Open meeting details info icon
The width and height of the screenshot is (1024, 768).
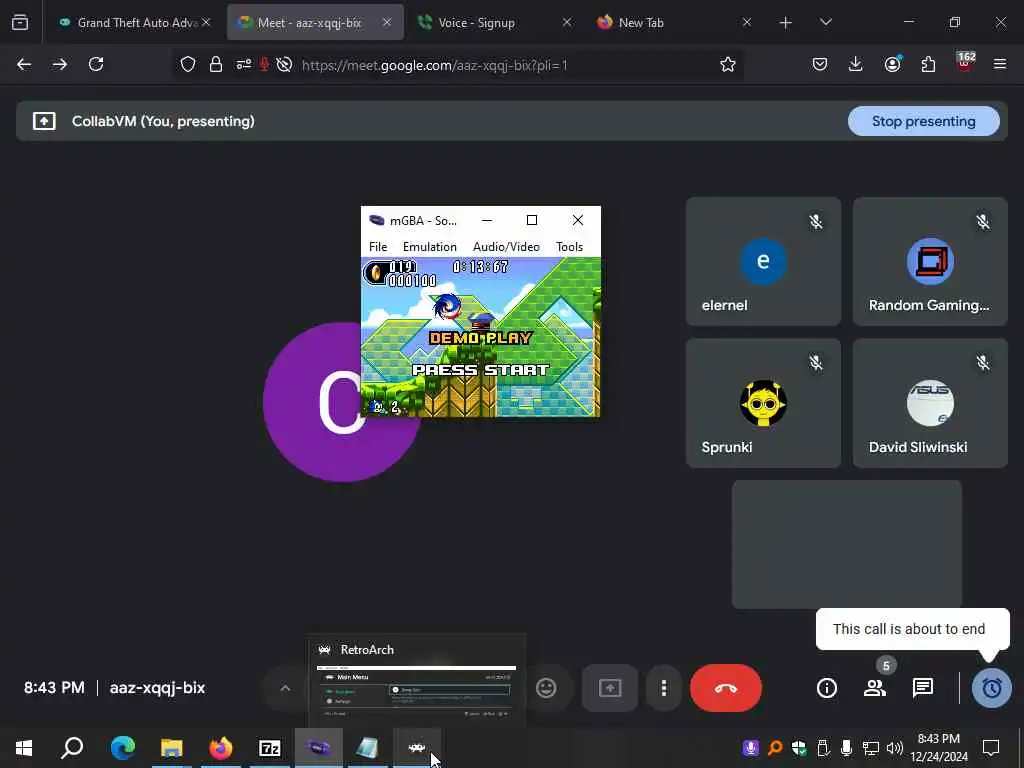(x=827, y=688)
